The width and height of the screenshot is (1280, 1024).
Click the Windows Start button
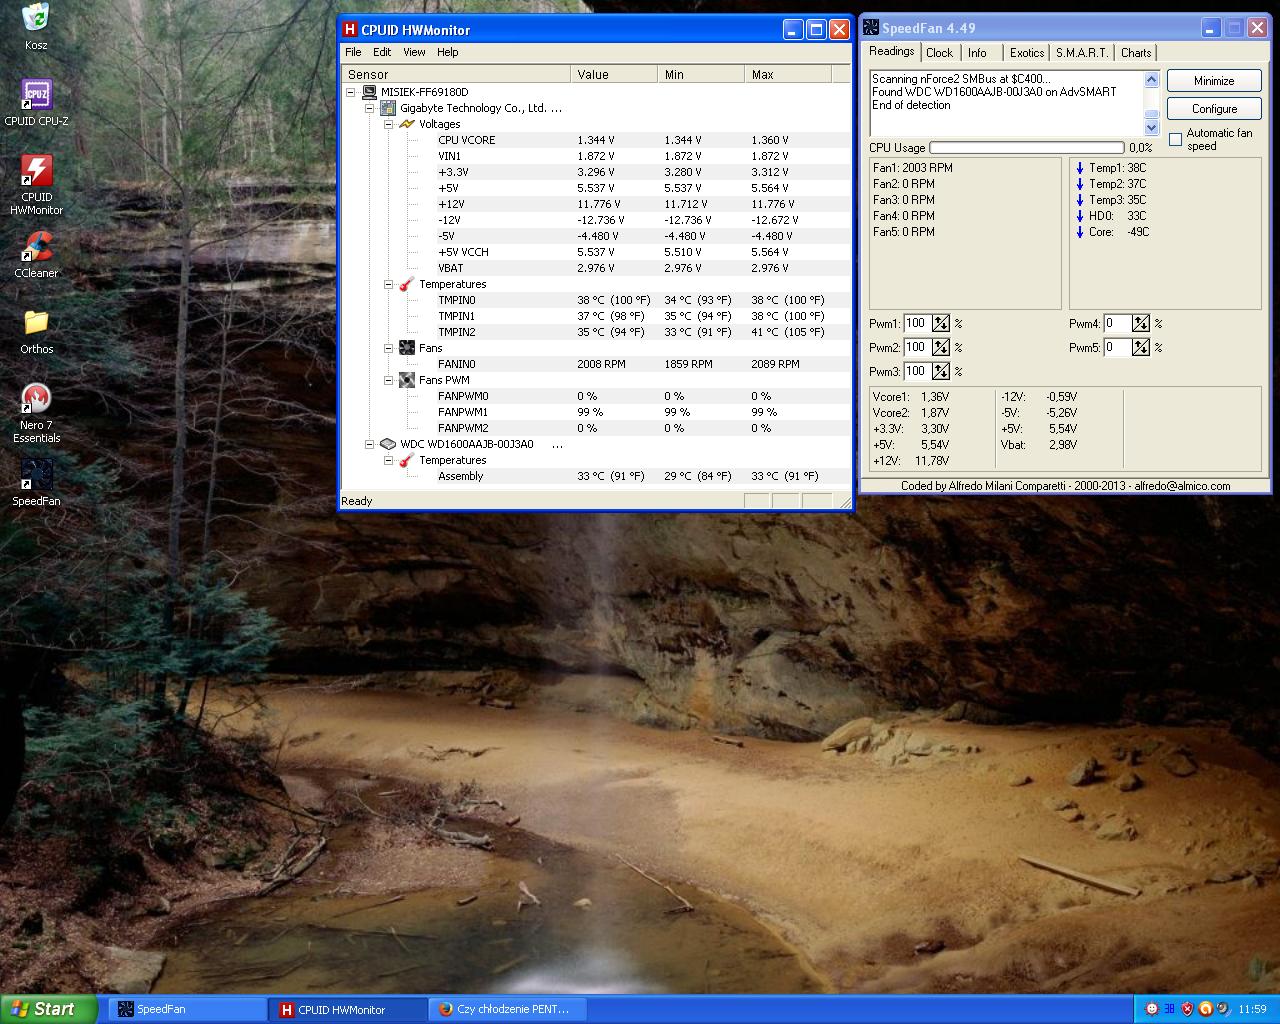pos(48,1009)
